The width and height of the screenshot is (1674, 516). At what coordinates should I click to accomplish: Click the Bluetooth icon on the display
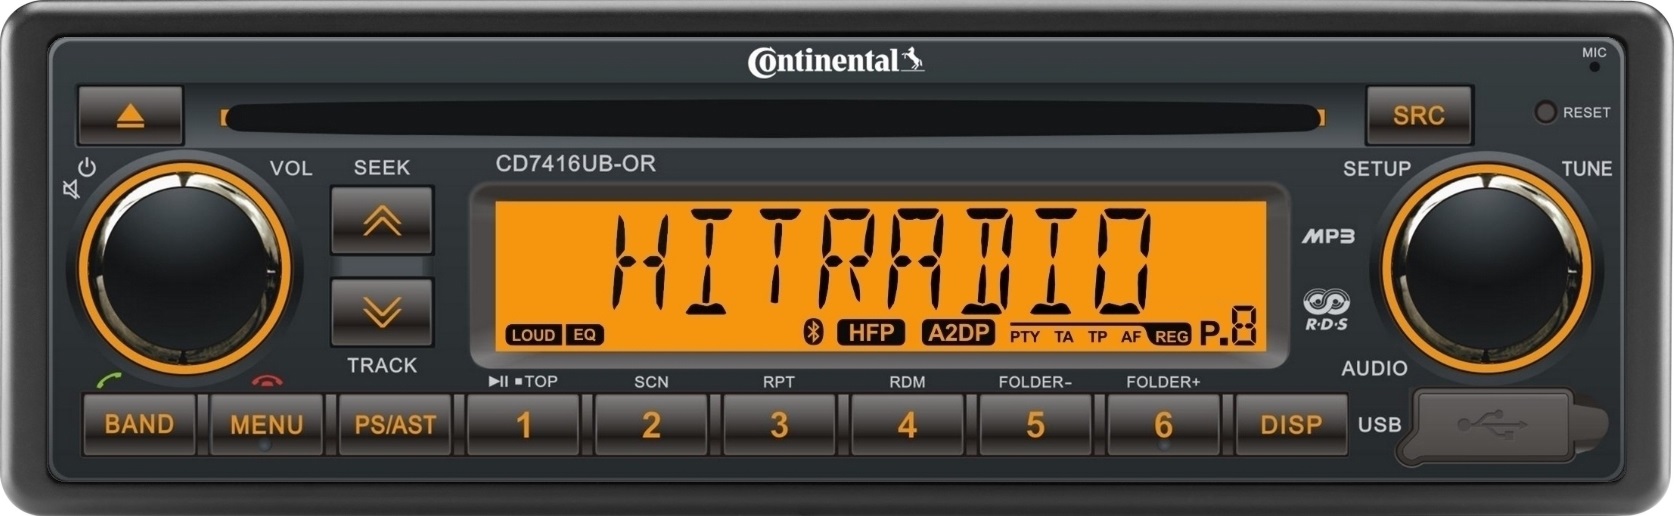click(x=813, y=333)
